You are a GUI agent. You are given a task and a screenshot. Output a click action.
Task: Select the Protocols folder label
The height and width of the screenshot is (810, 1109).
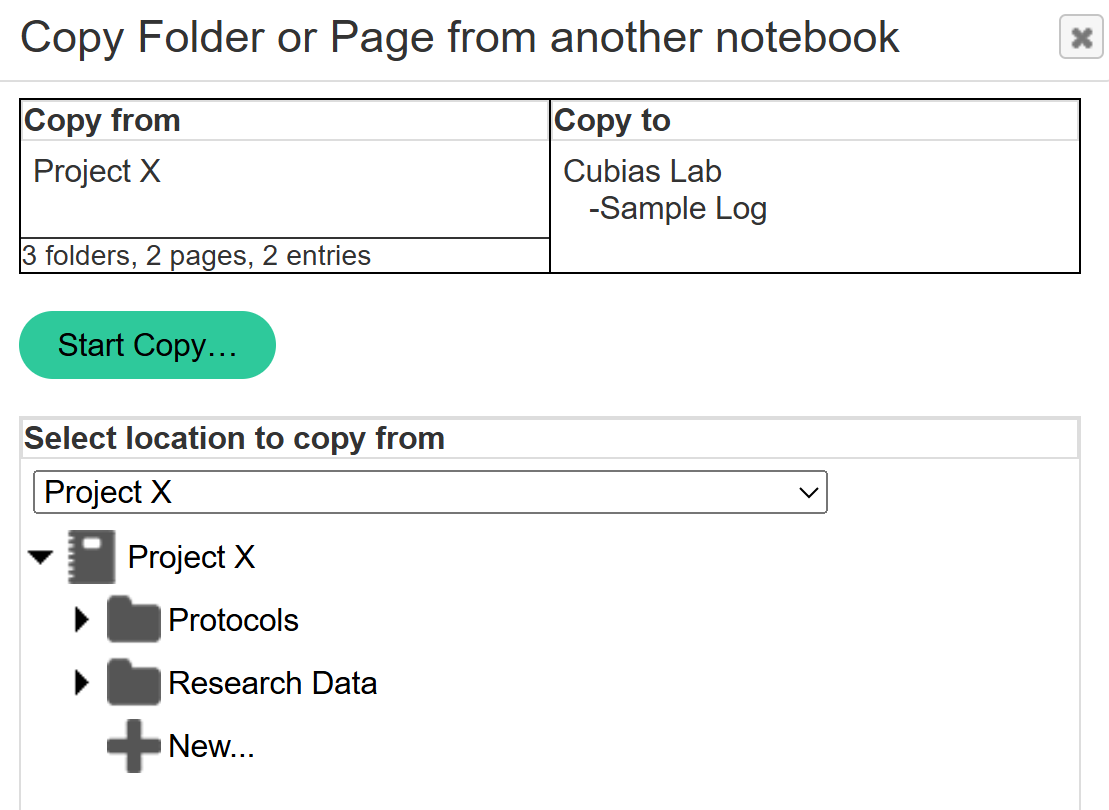click(x=233, y=621)
